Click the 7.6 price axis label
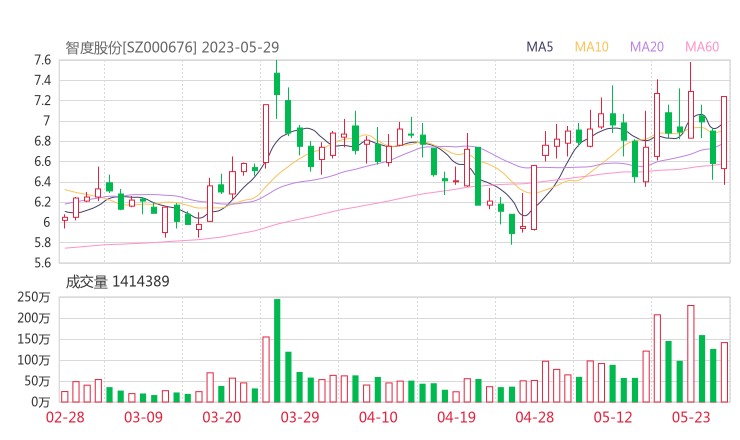The width and height of the screenshot is (740, 440). pyautogui.click(x=42, y=60)
